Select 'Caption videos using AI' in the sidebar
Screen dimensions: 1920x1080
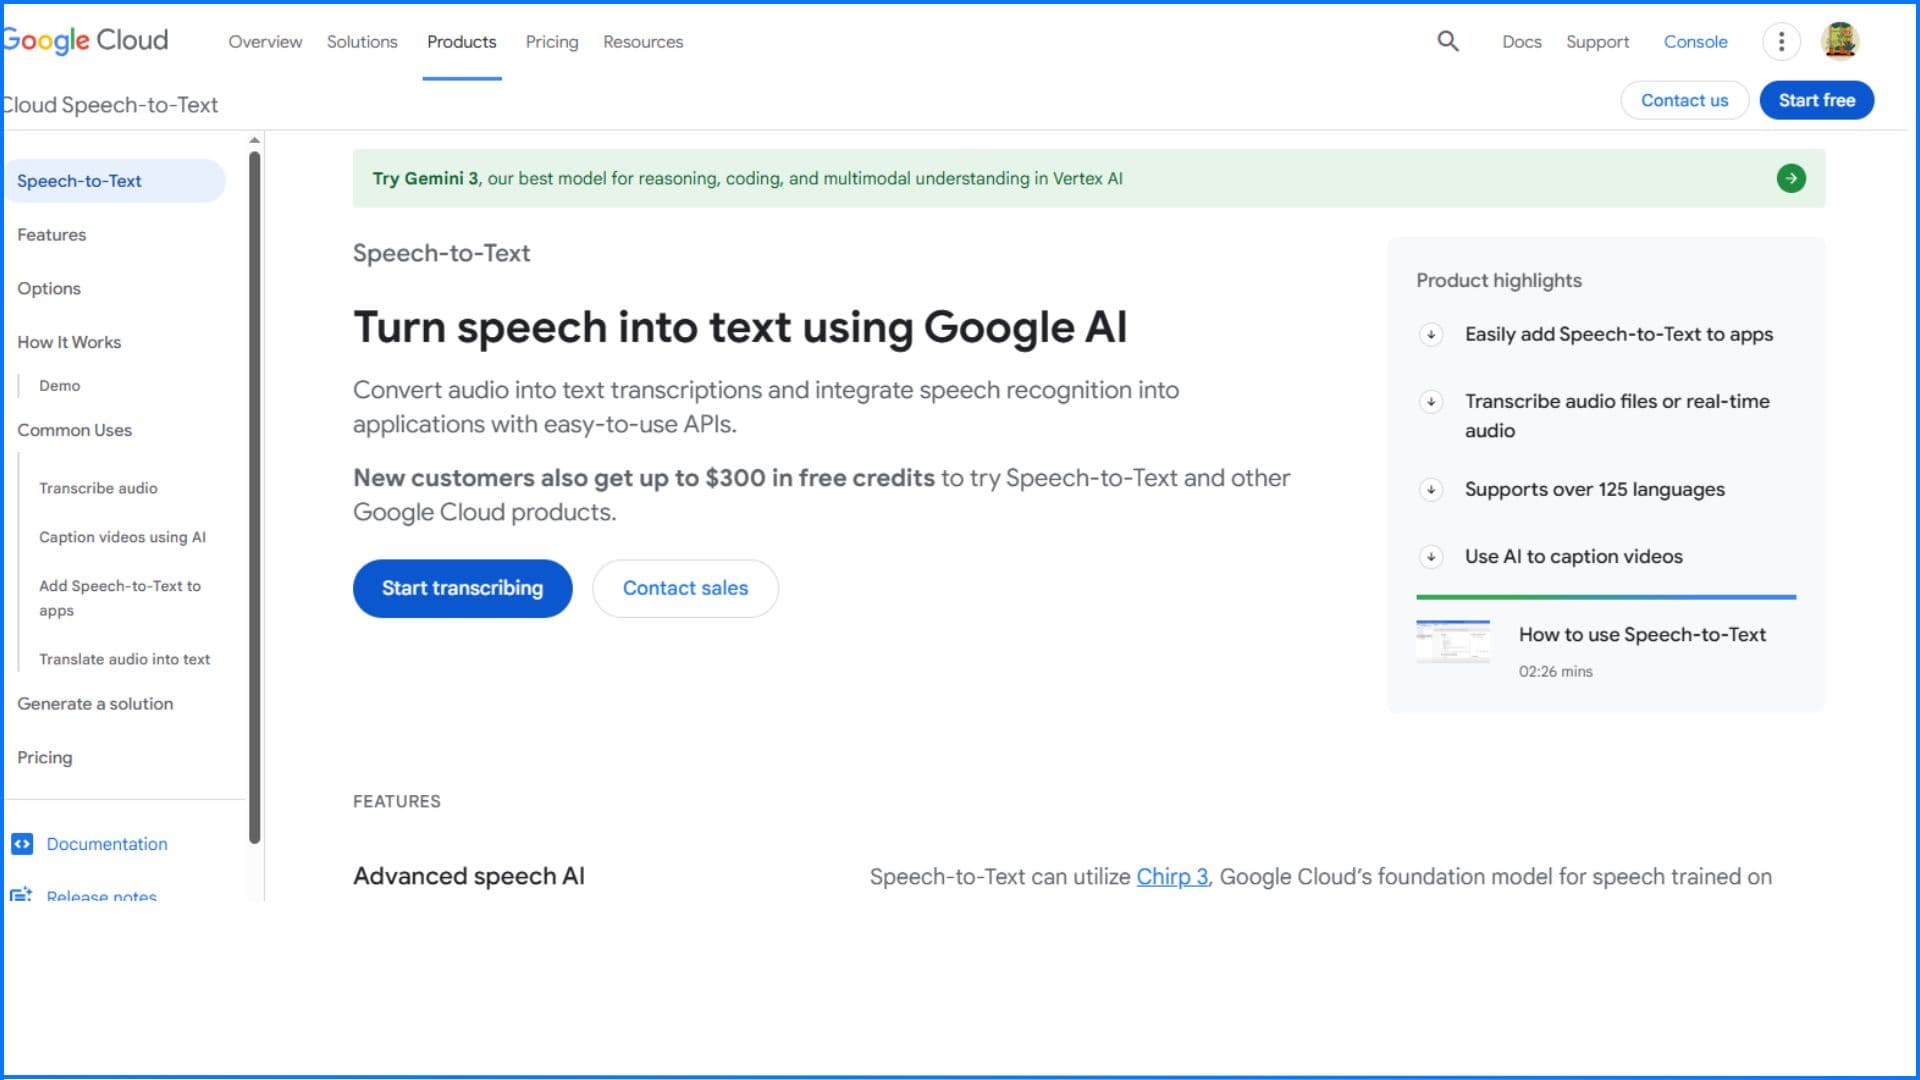[123, 537]
